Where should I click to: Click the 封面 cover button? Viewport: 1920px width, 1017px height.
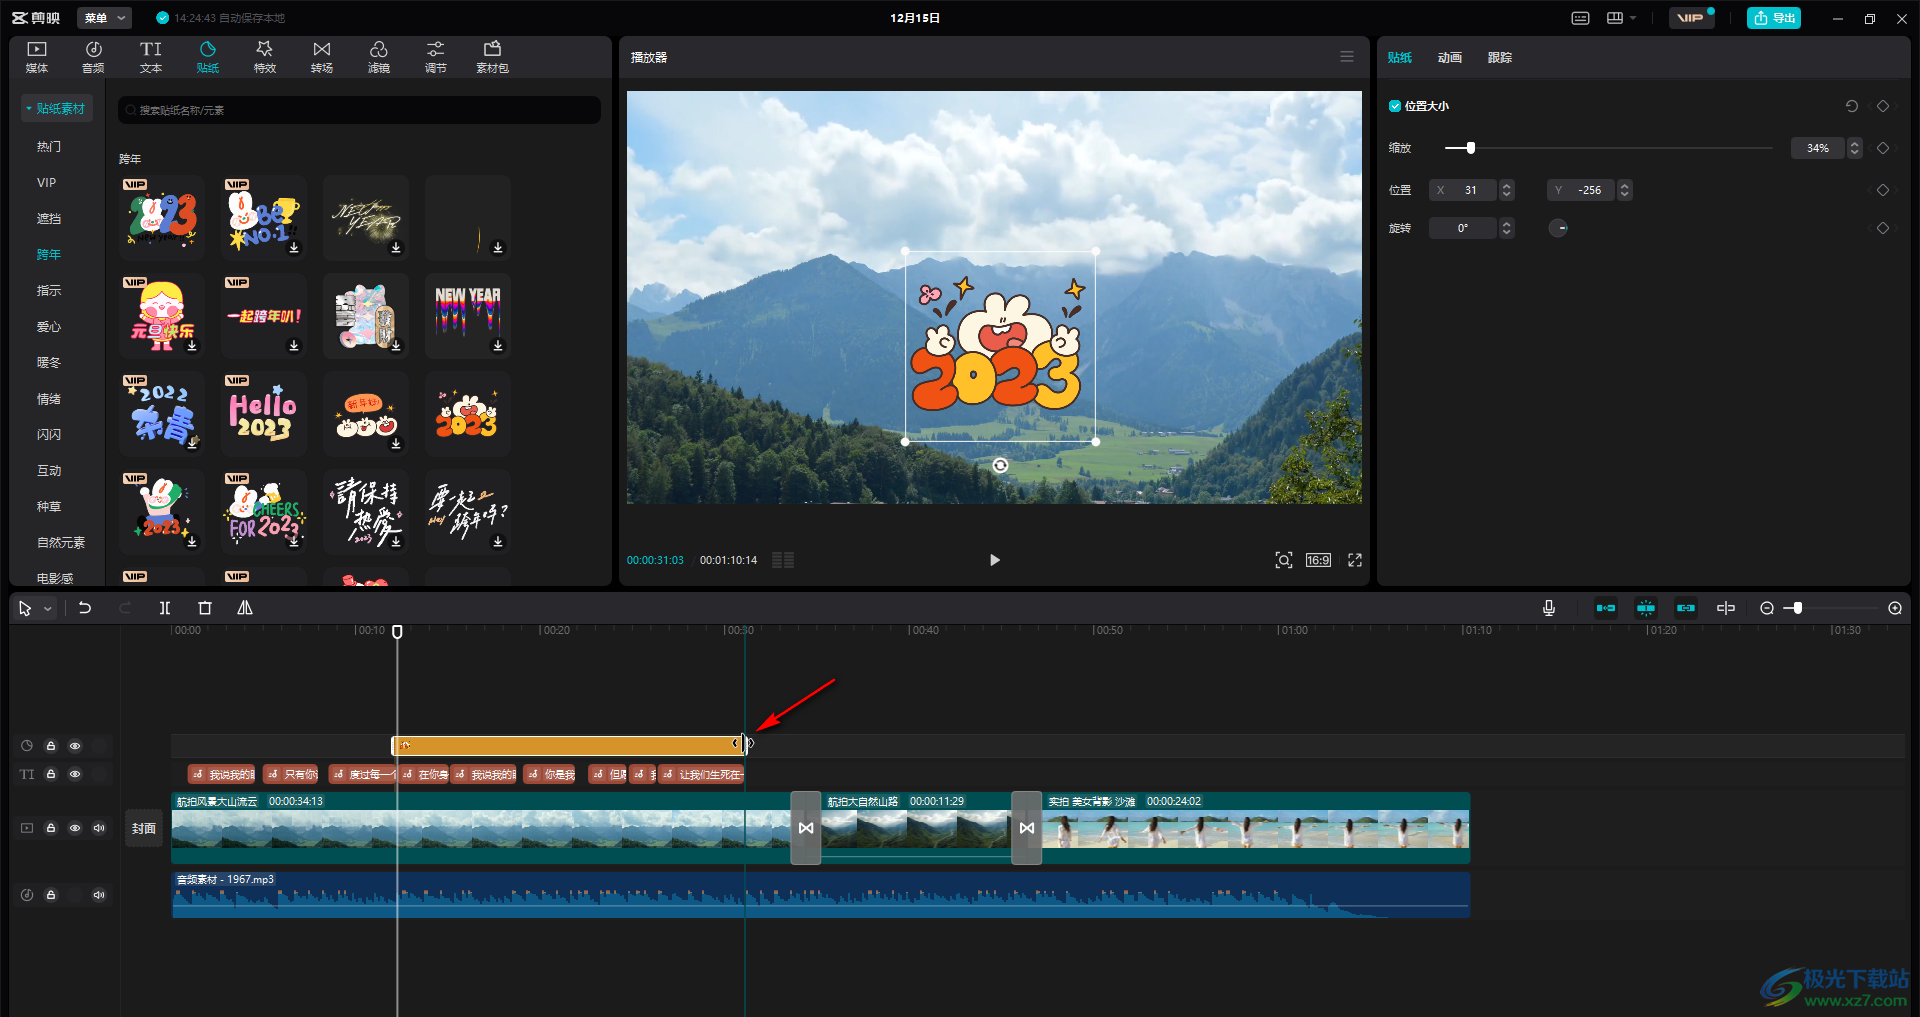coord(144,828)
